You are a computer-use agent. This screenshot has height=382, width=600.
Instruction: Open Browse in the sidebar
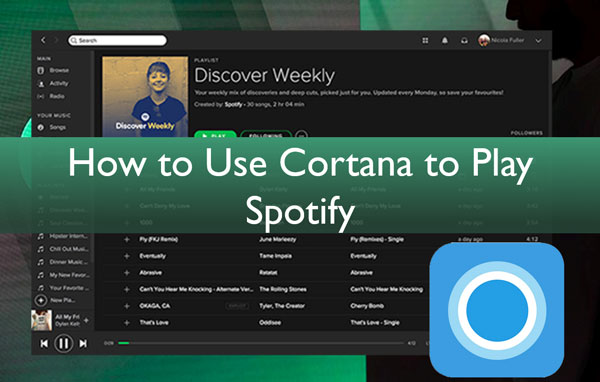[x=59, y=70]
